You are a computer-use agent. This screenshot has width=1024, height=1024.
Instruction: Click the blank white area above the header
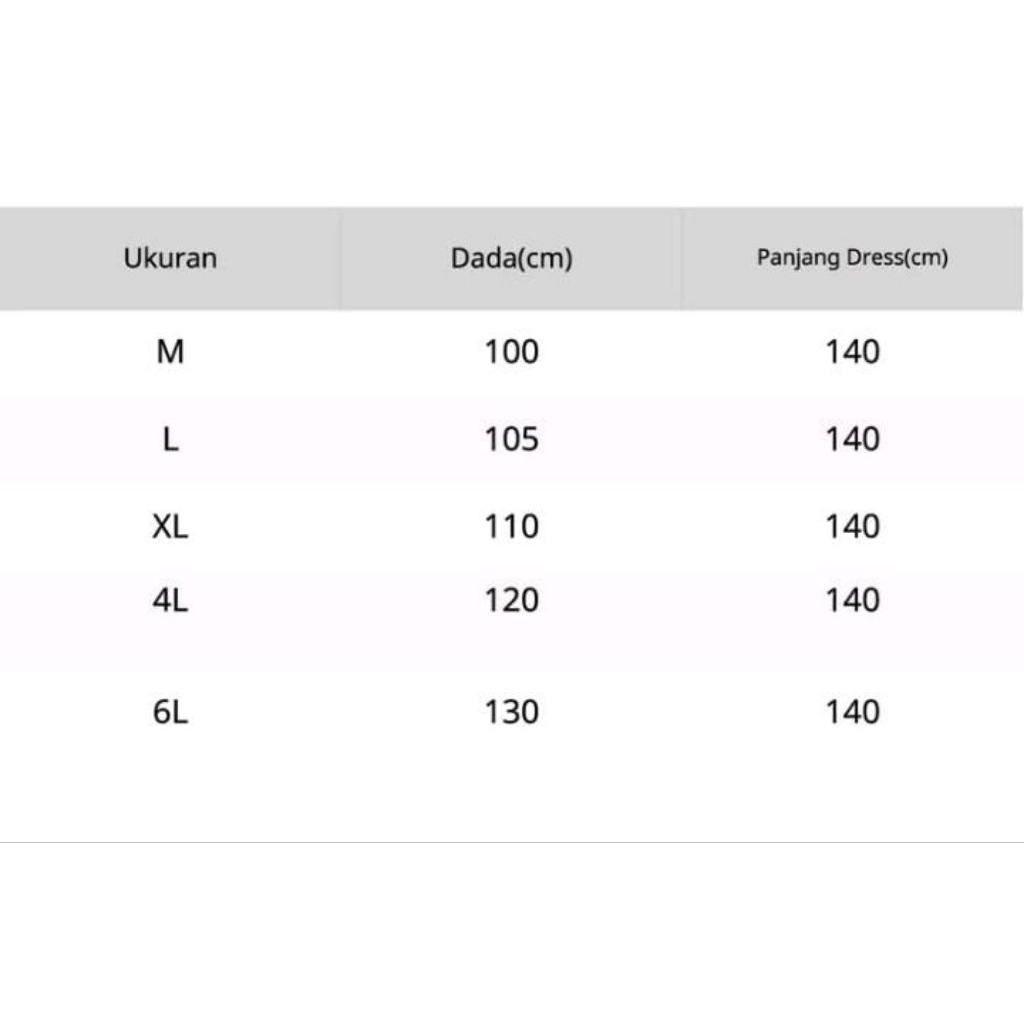[512, 100]
